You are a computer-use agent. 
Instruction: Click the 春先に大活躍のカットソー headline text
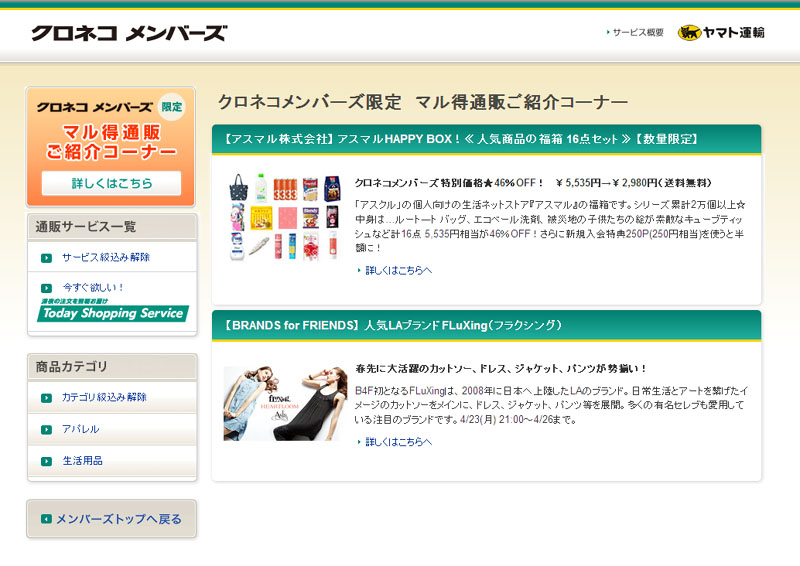point(501,369)
